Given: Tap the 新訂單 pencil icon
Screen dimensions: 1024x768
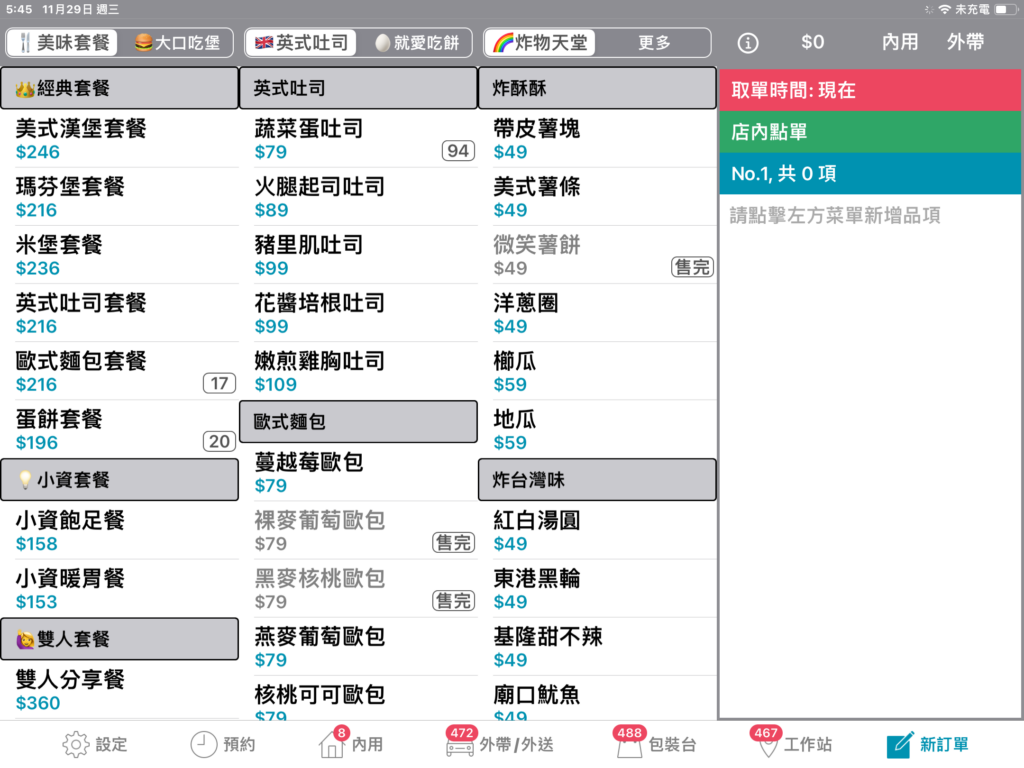Looking at the screenshot, I should (x=900, y=744).
